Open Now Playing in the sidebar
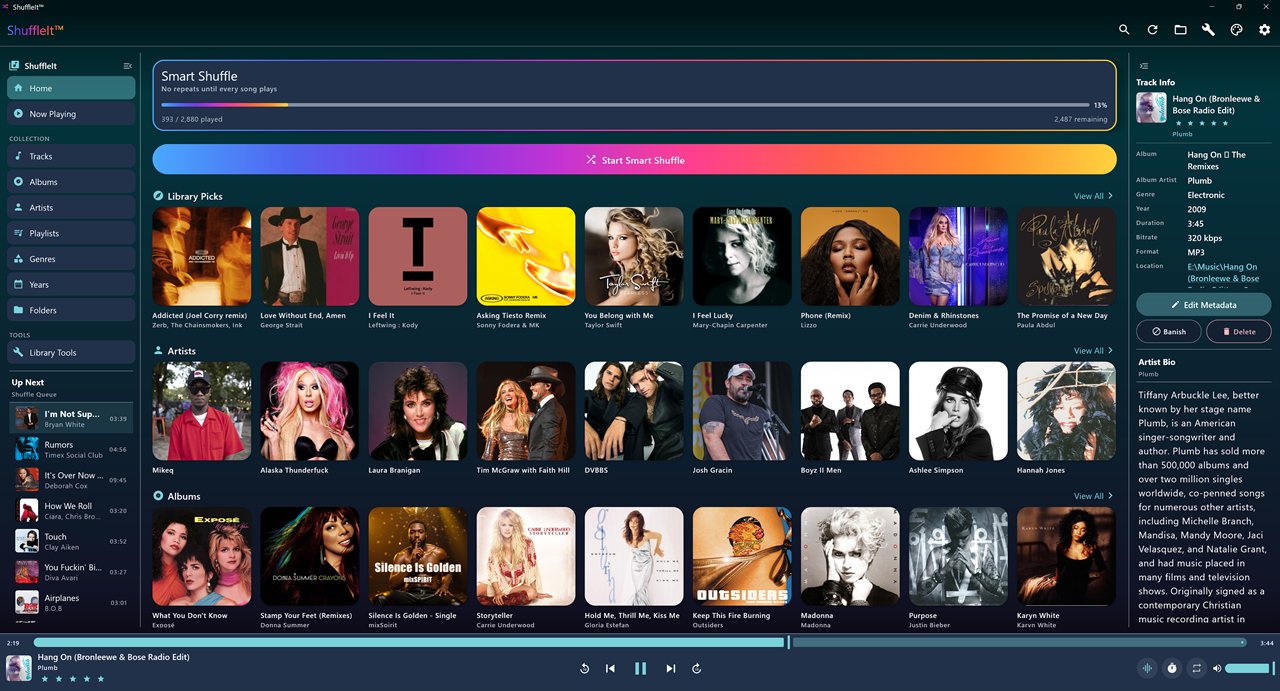Screen dimensions: 1280x691 pos(71,114)
